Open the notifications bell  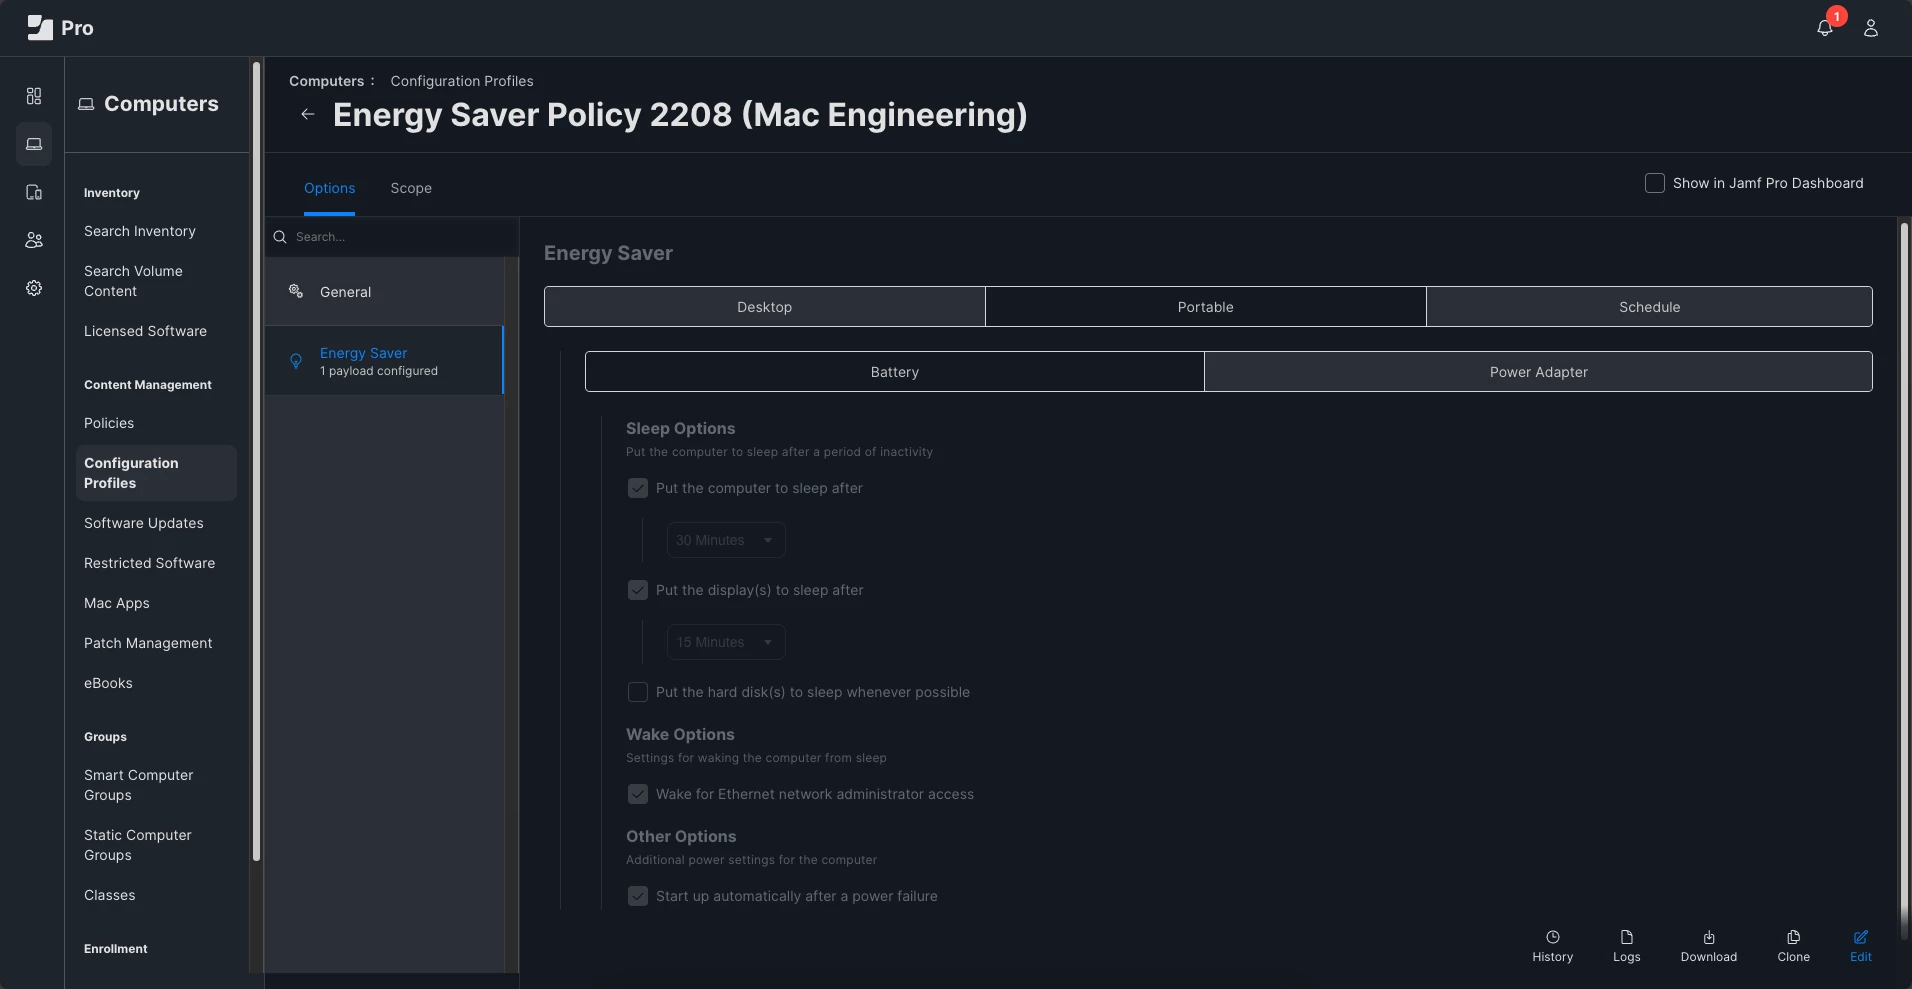(1825, 28)
